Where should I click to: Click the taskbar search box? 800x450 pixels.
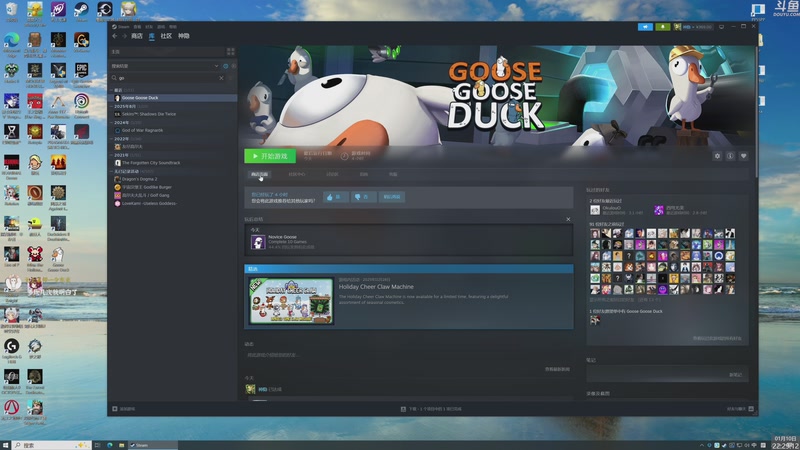tap(52, 445)
